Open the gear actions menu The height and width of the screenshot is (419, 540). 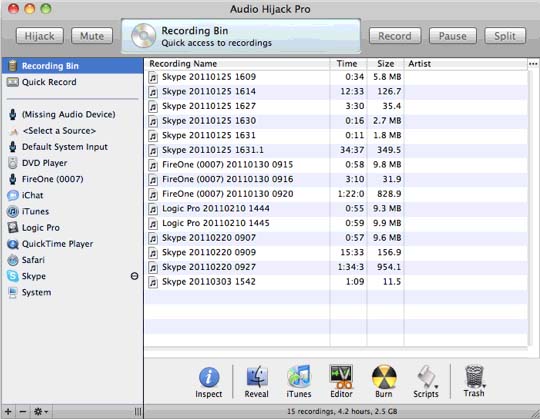[41, 411]
